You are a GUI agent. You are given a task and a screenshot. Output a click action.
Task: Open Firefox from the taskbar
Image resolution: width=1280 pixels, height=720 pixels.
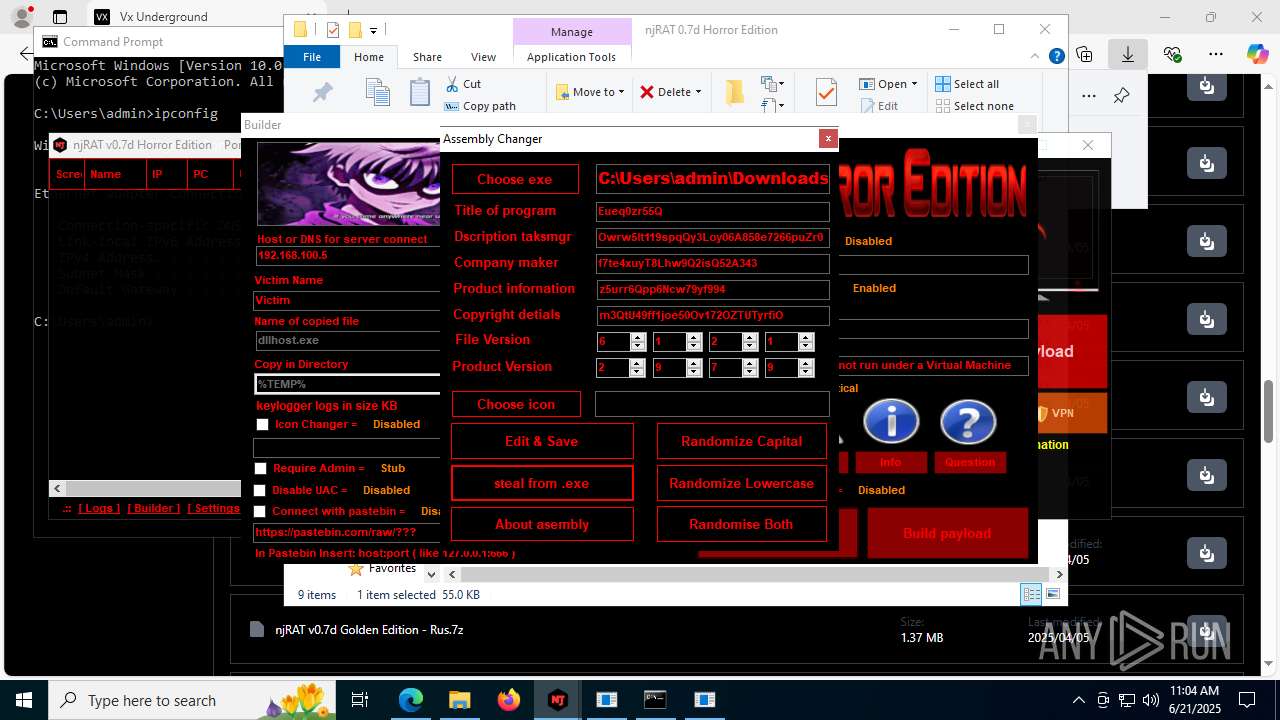[509, 700]
